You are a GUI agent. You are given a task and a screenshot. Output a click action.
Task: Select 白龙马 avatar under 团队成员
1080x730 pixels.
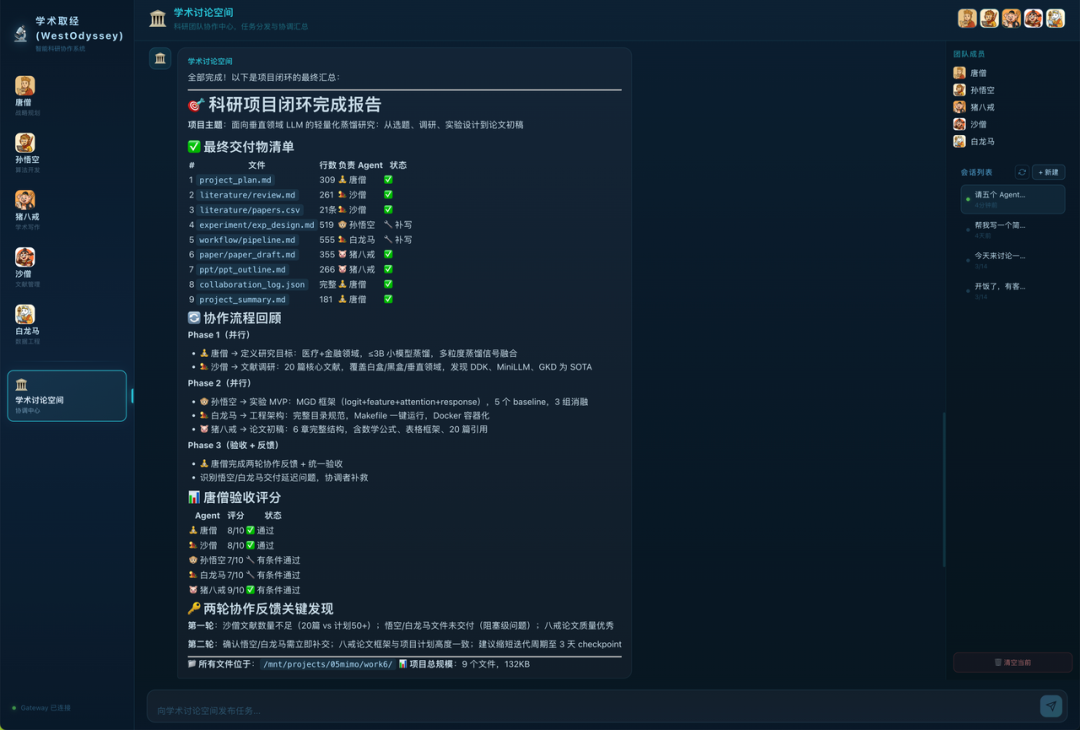[x=960, y=141]
